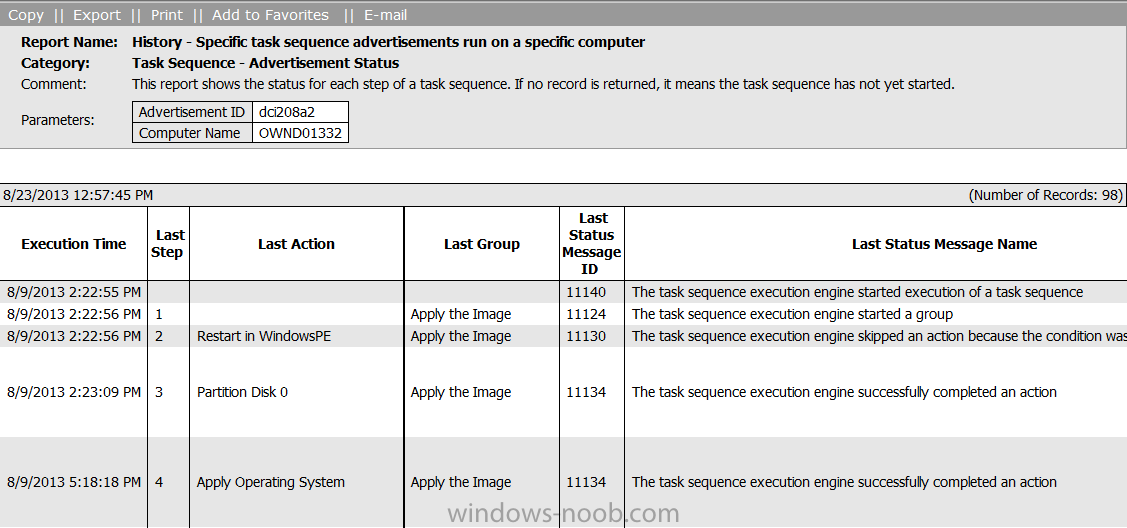
Task: Select Print in the report toolbar
Action: pyautogui.click(x=167, y=15)
